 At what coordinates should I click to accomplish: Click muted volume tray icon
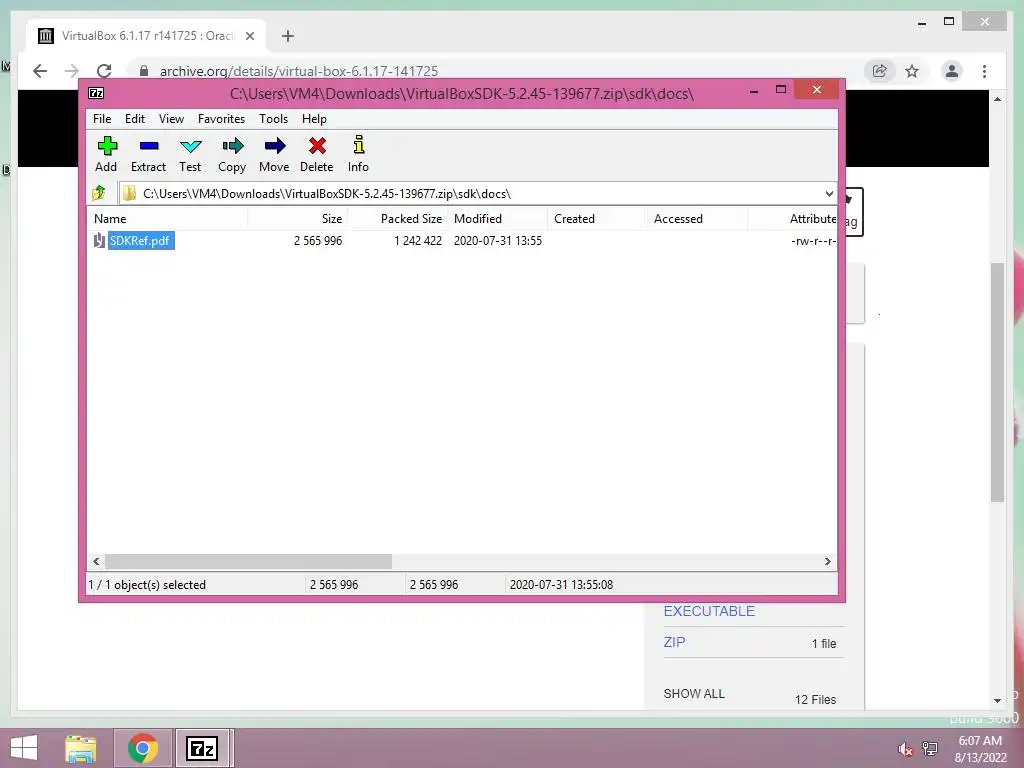pos(905,750)
